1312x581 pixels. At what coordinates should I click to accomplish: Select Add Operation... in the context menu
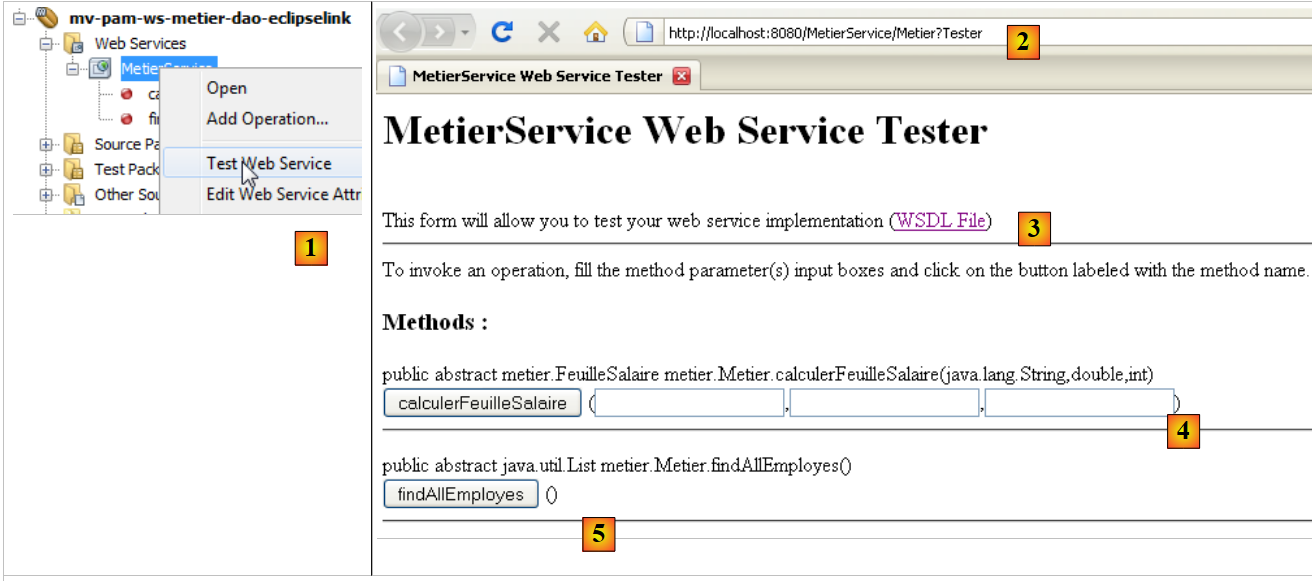(x=267, y=119)
